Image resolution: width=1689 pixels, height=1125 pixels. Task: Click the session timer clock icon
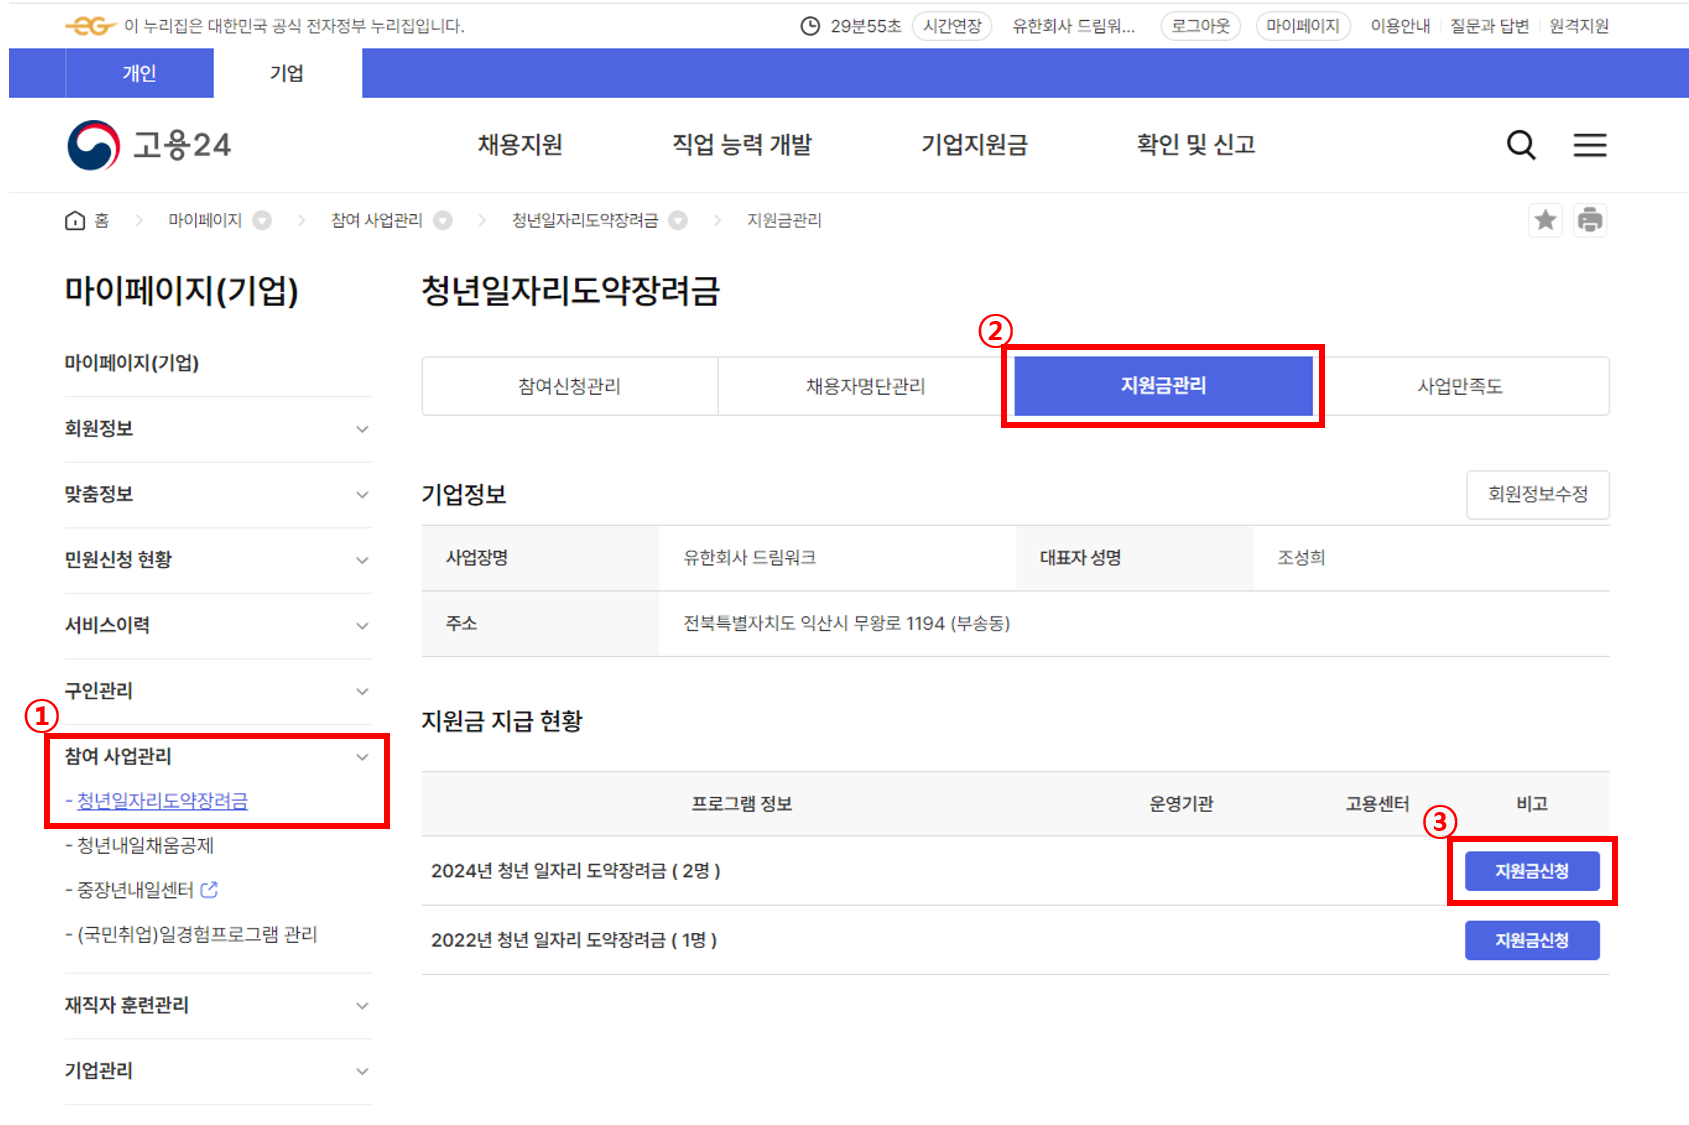click(x=810, y=26)
